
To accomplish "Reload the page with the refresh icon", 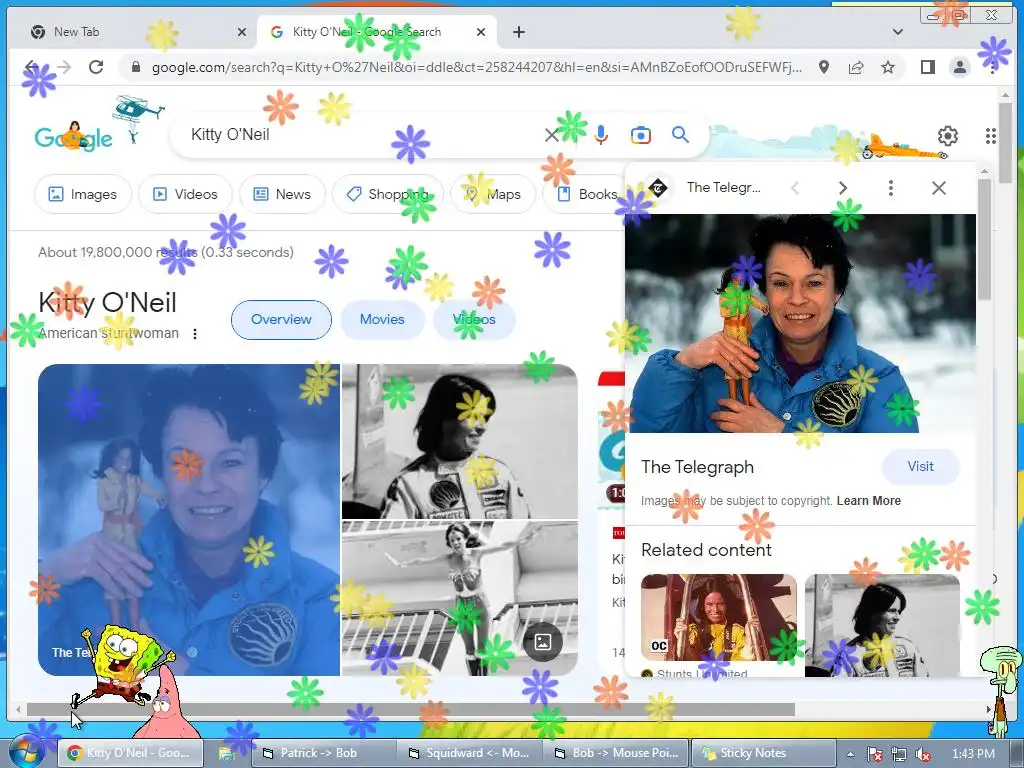I will pyautogui.click(x=96, y=67).
